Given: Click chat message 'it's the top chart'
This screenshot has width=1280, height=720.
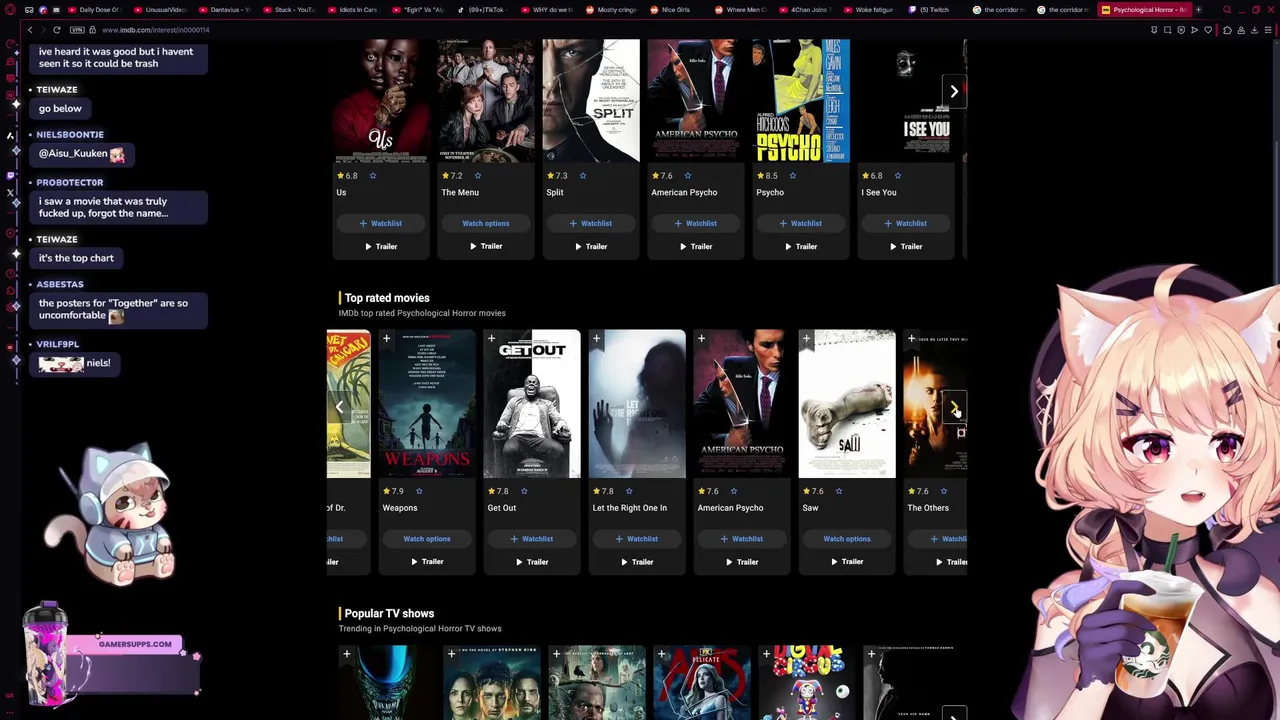Looking at the screenshot, I should coord(76,258).
